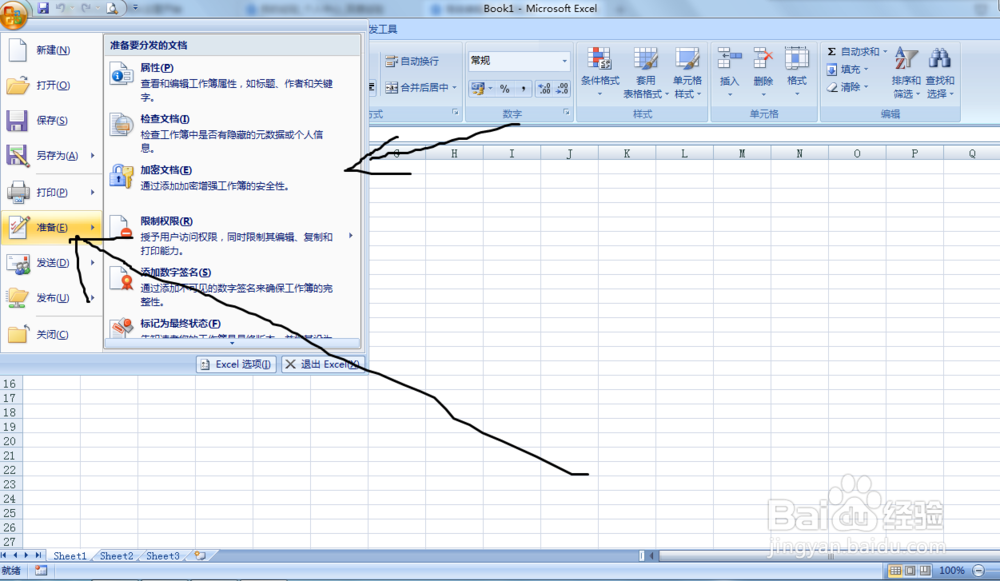1000x581 pixels.
Task: Expand 另存为 submenu arrow
Action: (93, 156)
